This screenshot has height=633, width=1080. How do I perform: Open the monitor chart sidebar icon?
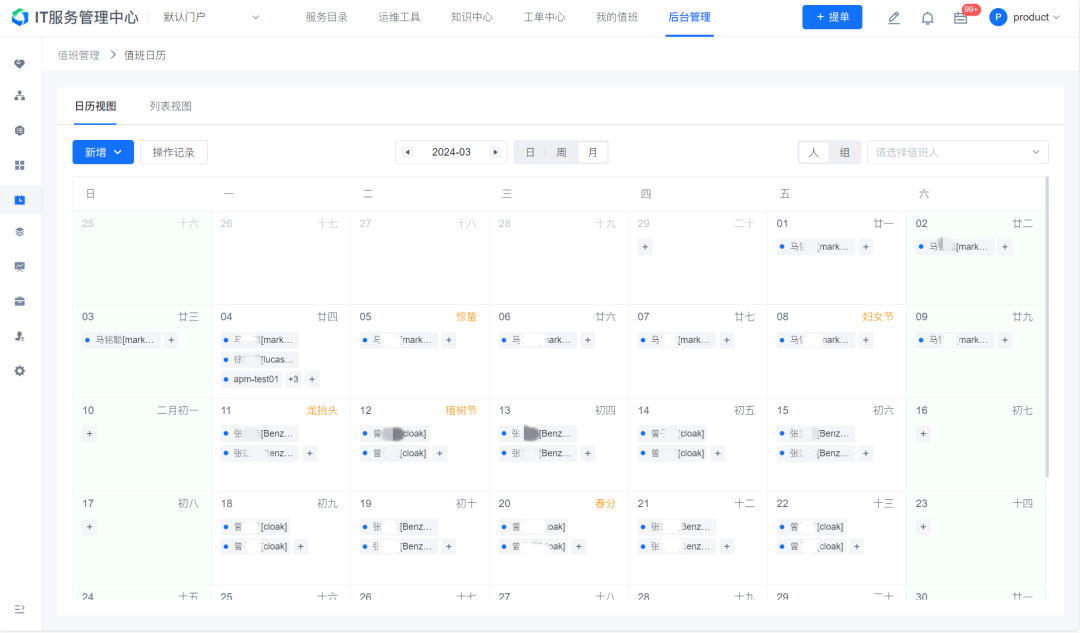click(20, 267)
